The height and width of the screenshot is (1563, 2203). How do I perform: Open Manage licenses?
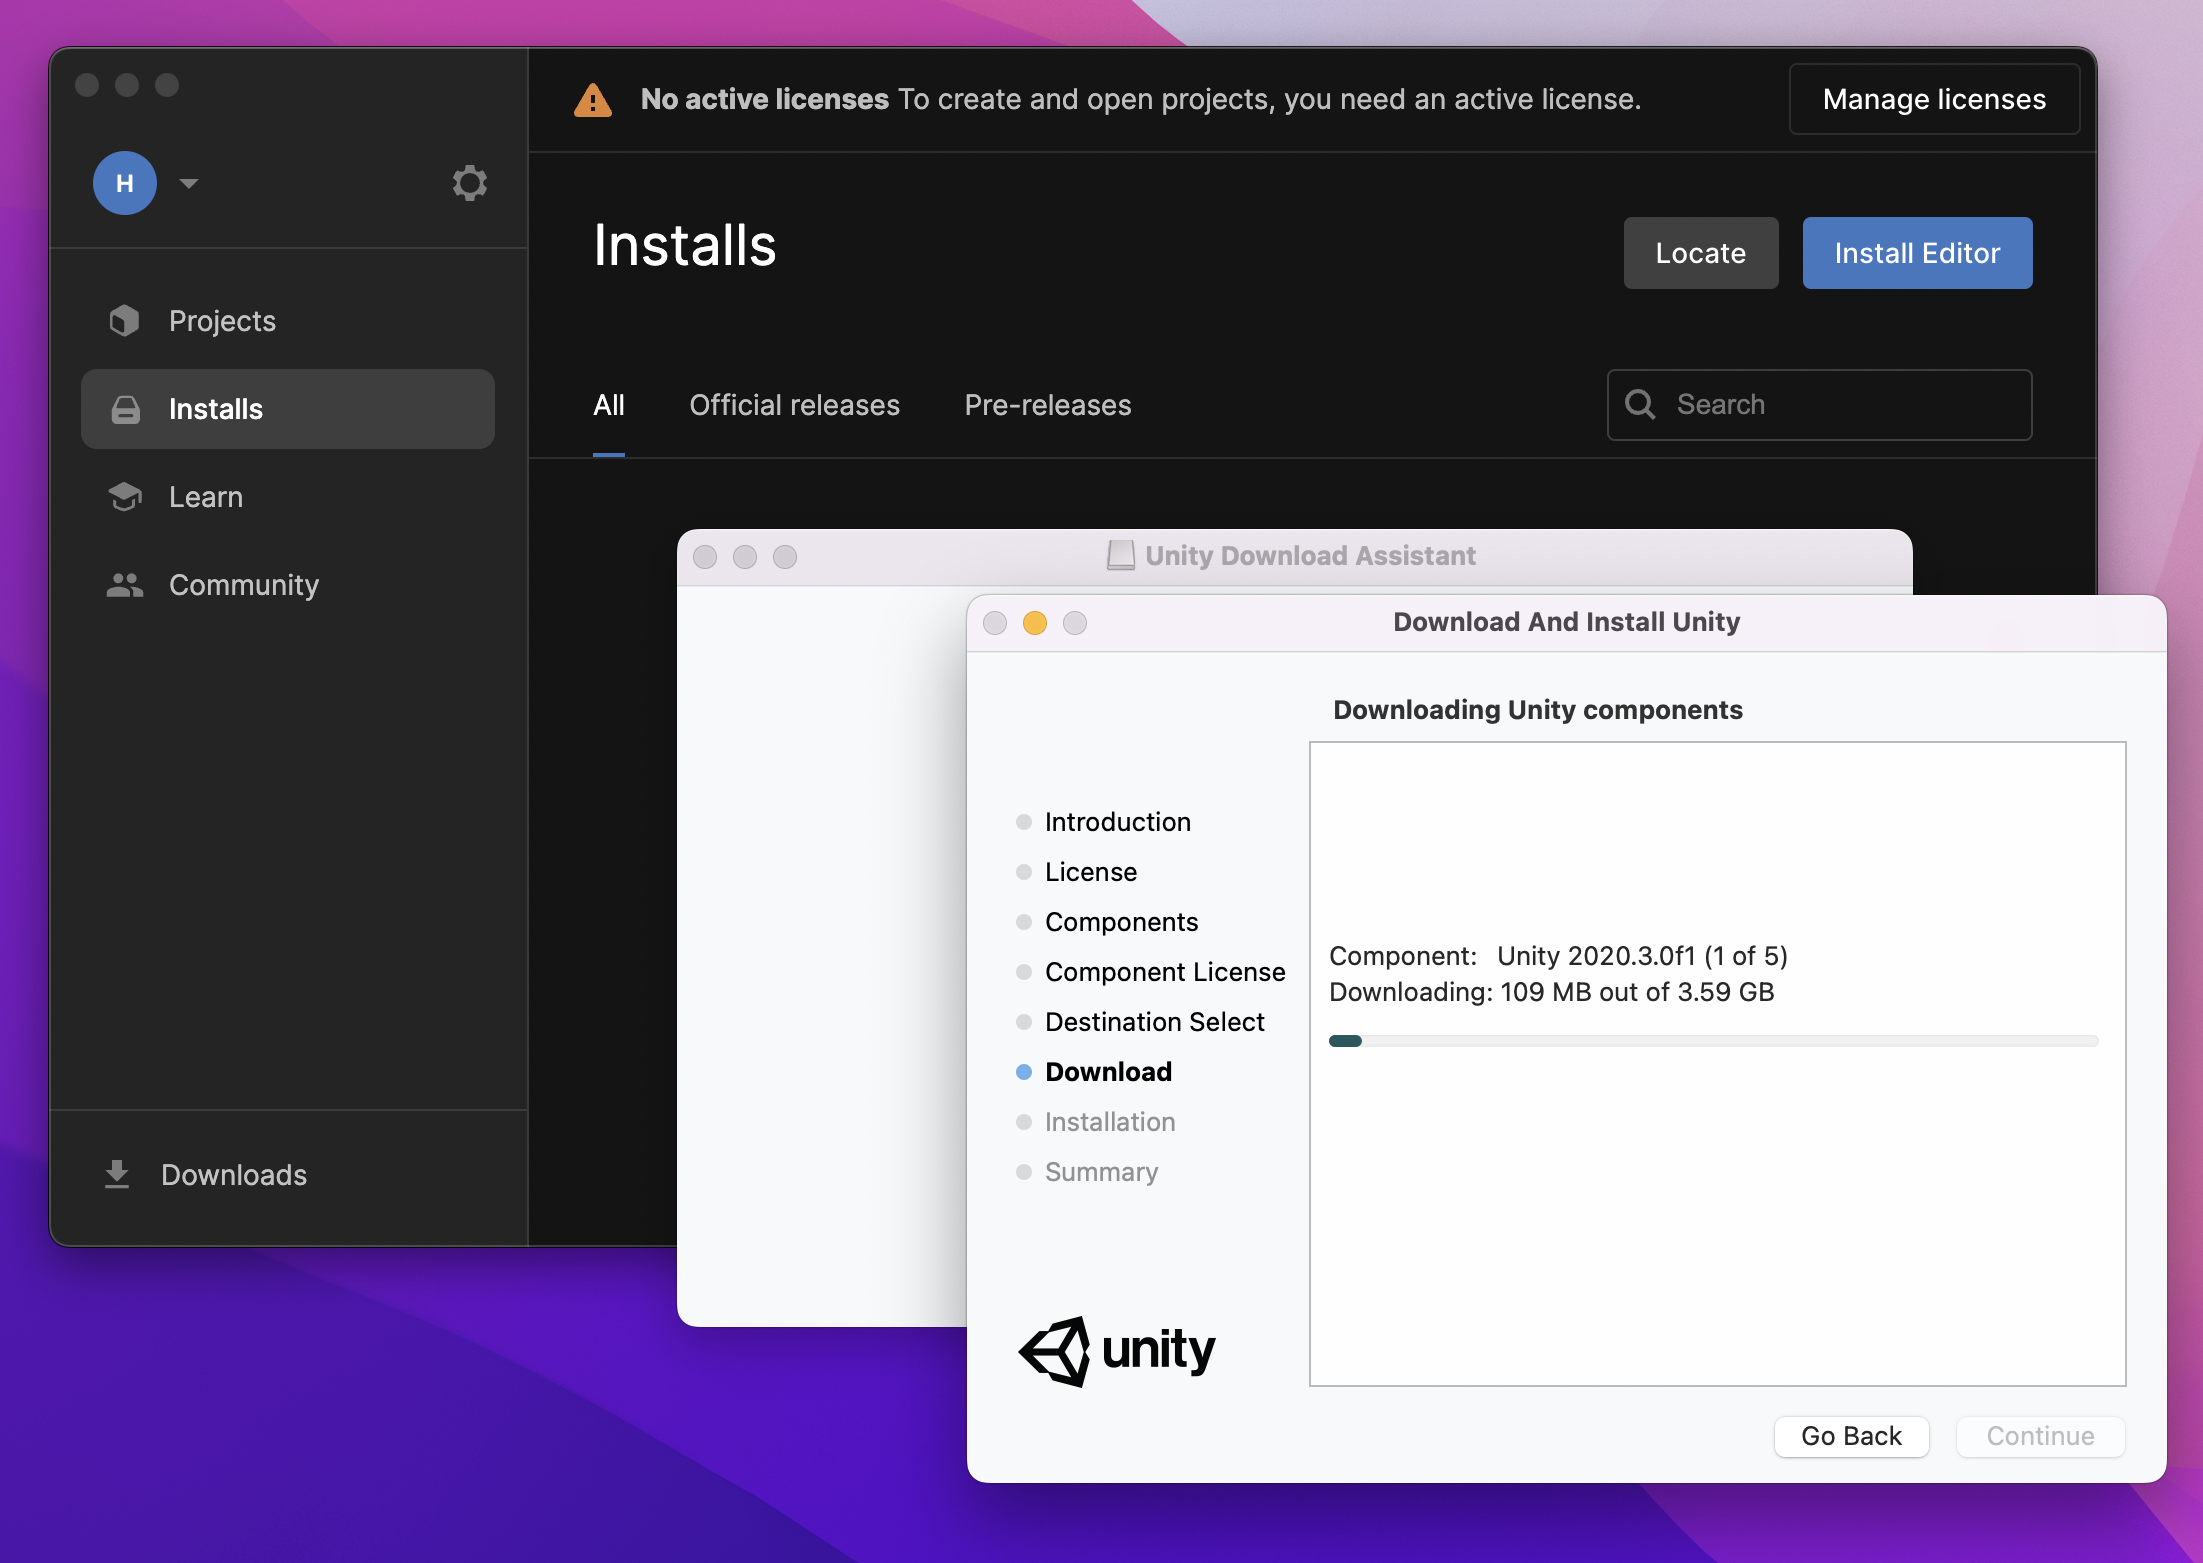click(1933, 99)
